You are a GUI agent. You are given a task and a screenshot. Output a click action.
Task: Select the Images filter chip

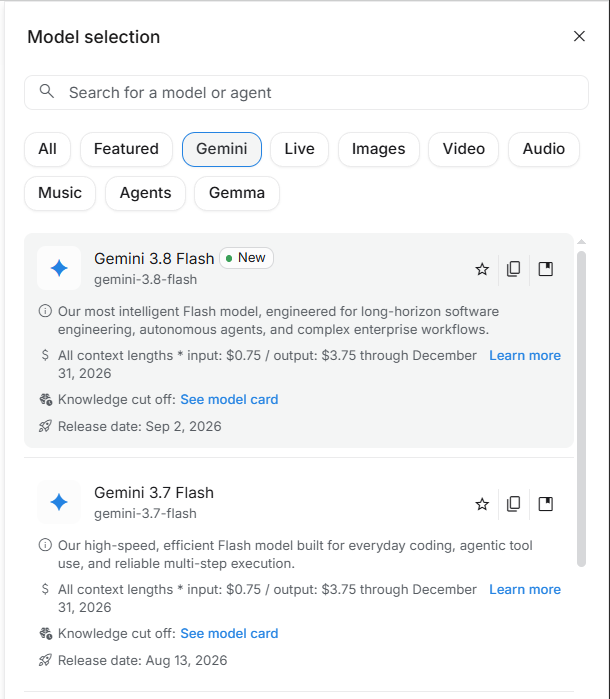click(379, 149)
